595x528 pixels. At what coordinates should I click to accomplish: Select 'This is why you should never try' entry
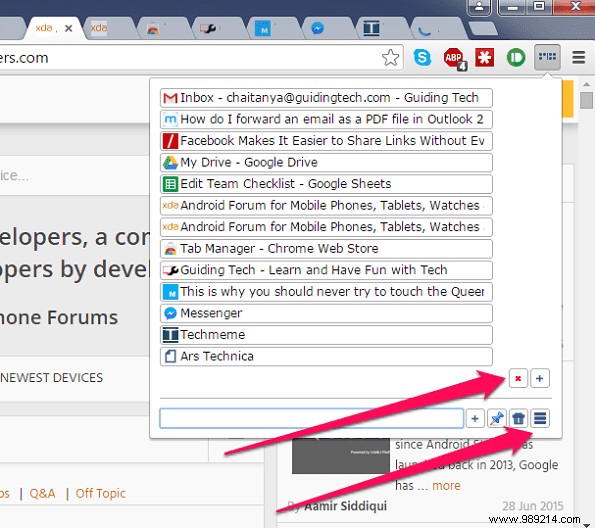click(x=326, y=292)
